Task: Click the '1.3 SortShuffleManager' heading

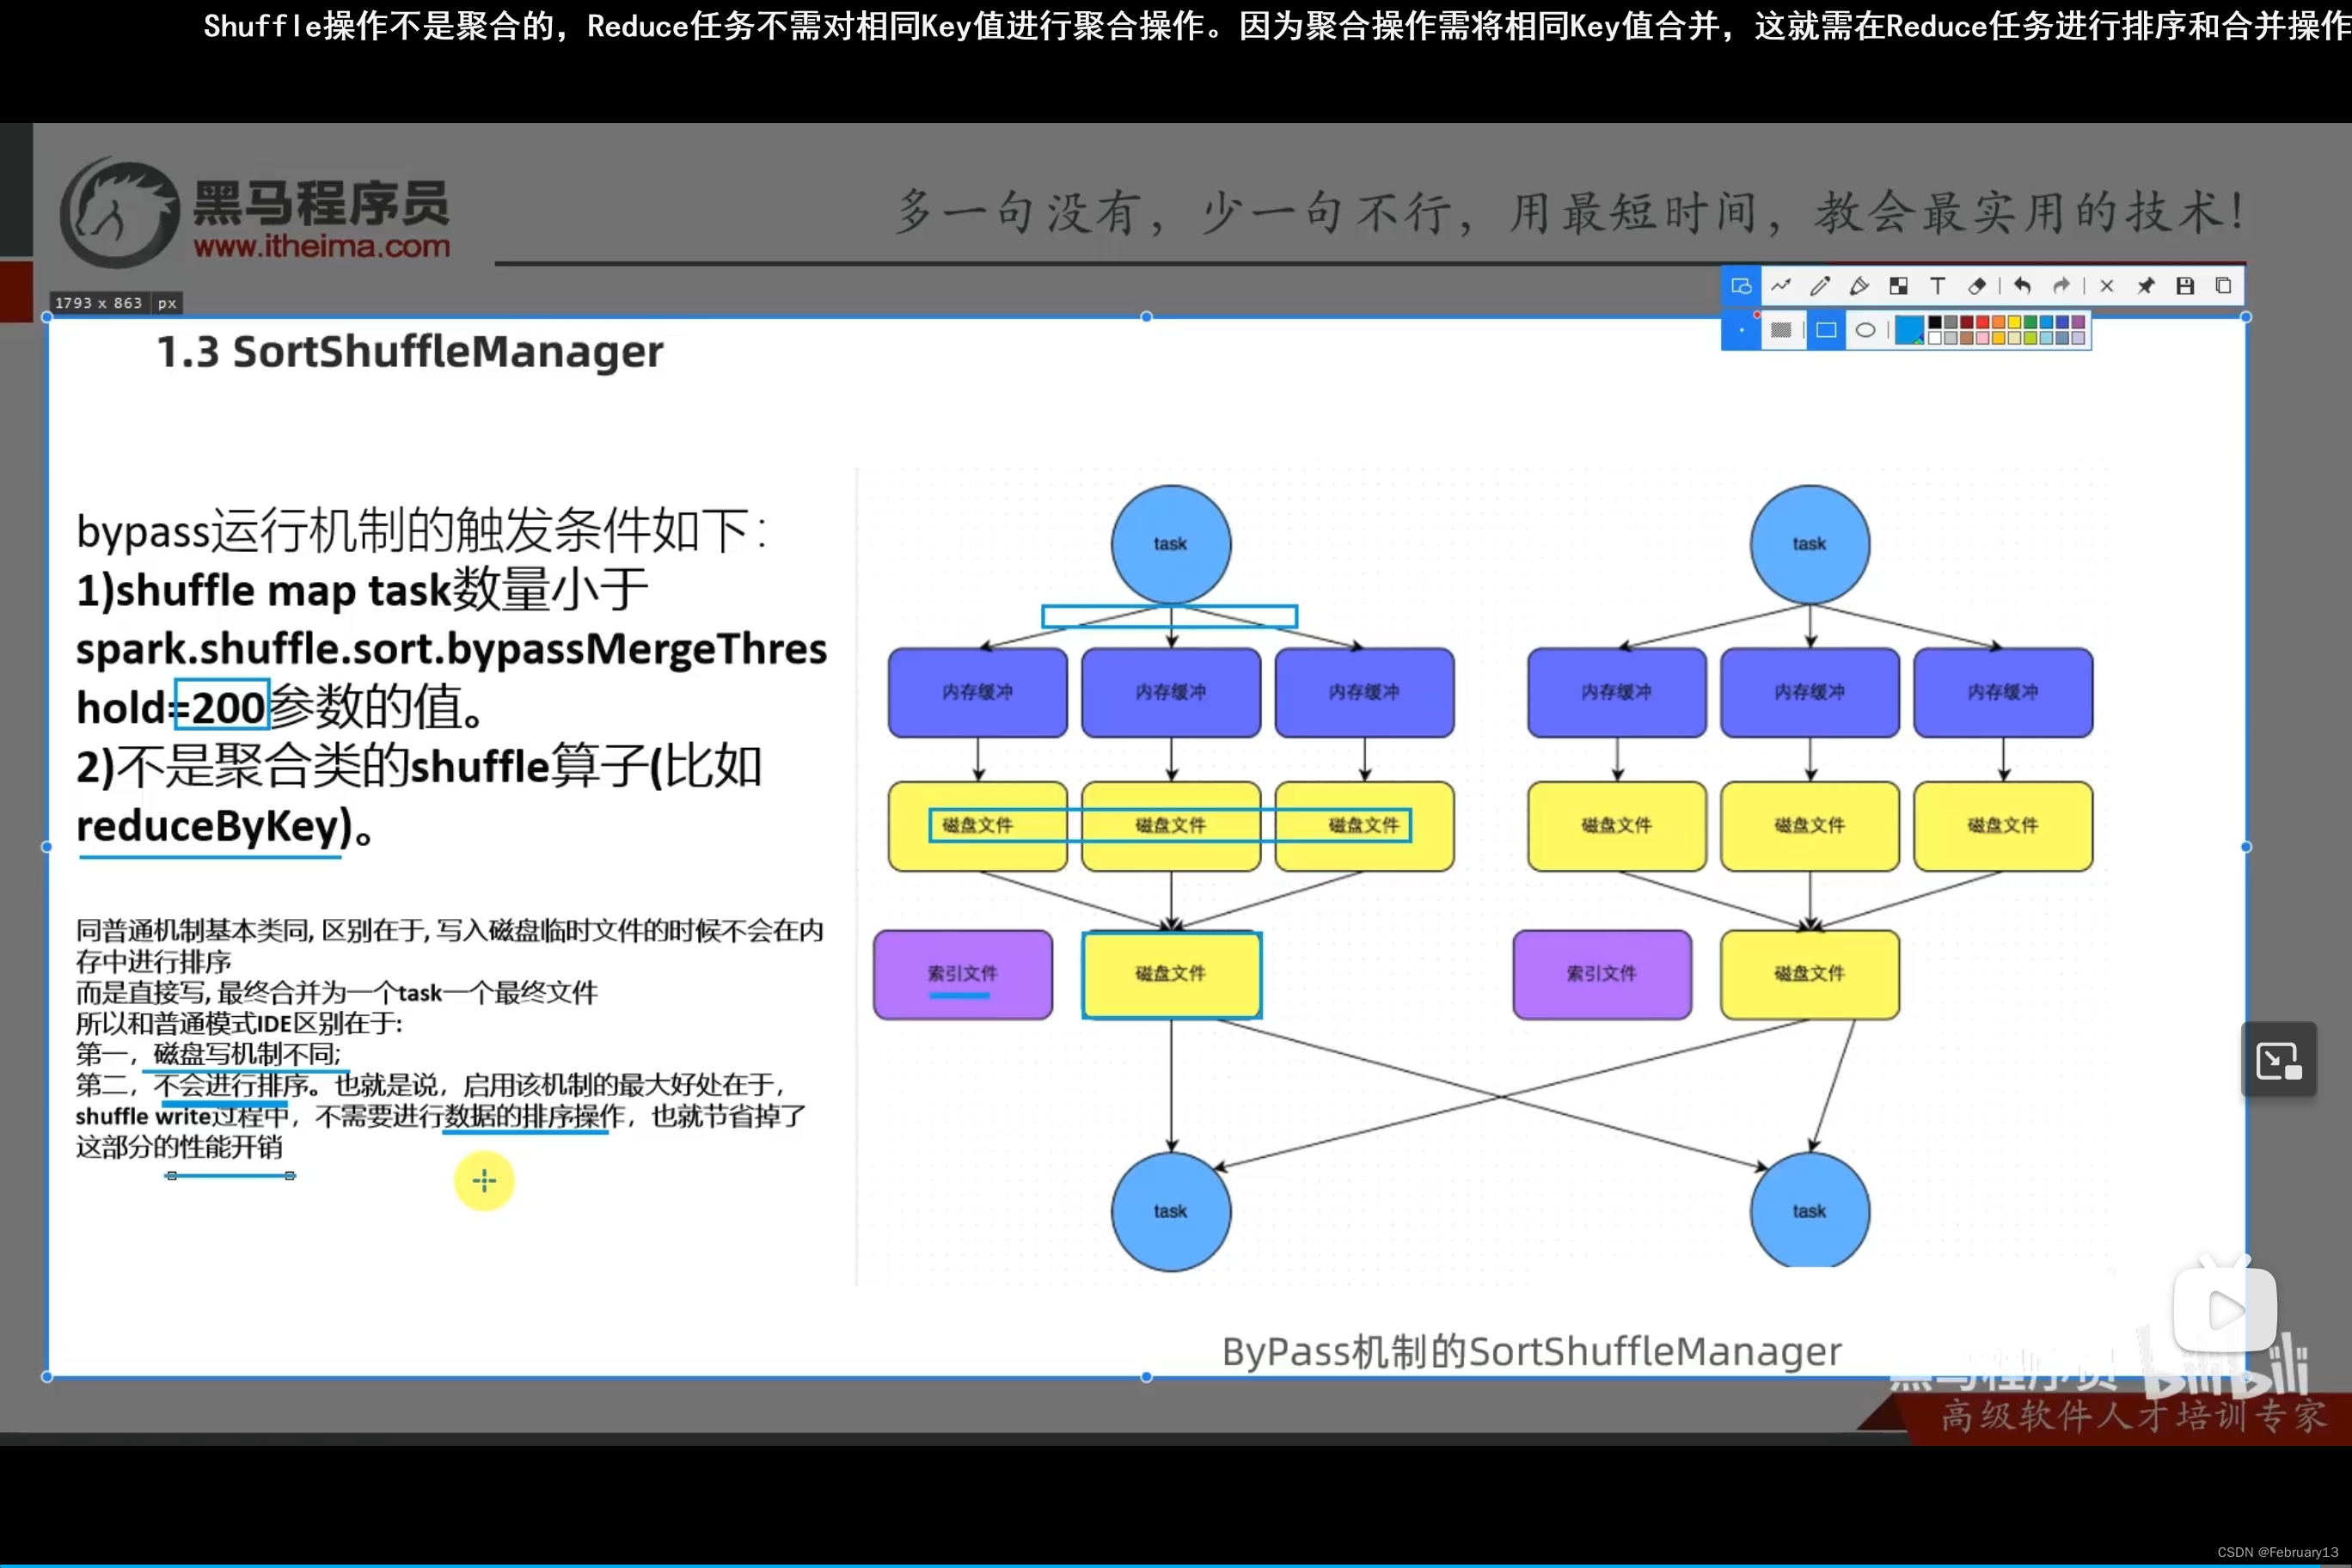Action: (x=410, y=352)
